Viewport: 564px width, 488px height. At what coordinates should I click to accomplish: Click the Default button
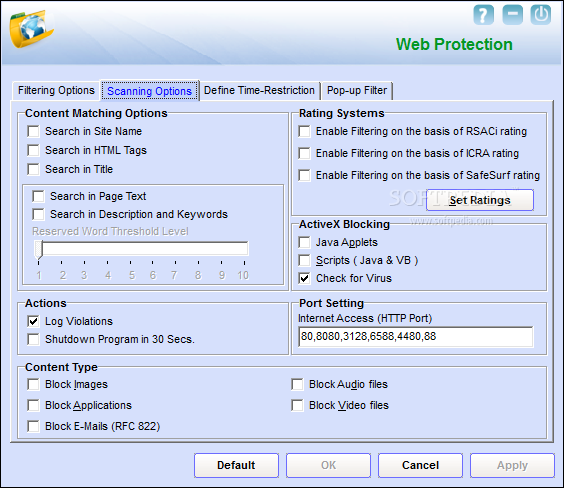236,465
